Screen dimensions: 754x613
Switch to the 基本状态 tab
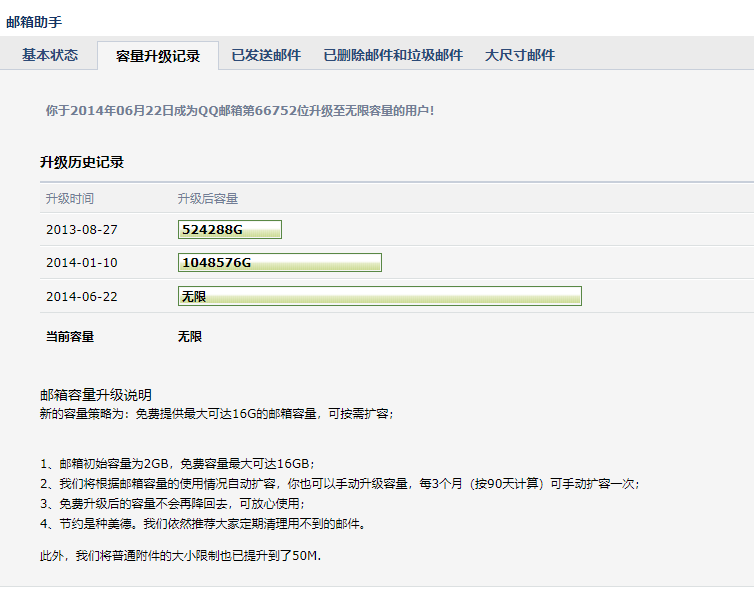tap(50, 55)
